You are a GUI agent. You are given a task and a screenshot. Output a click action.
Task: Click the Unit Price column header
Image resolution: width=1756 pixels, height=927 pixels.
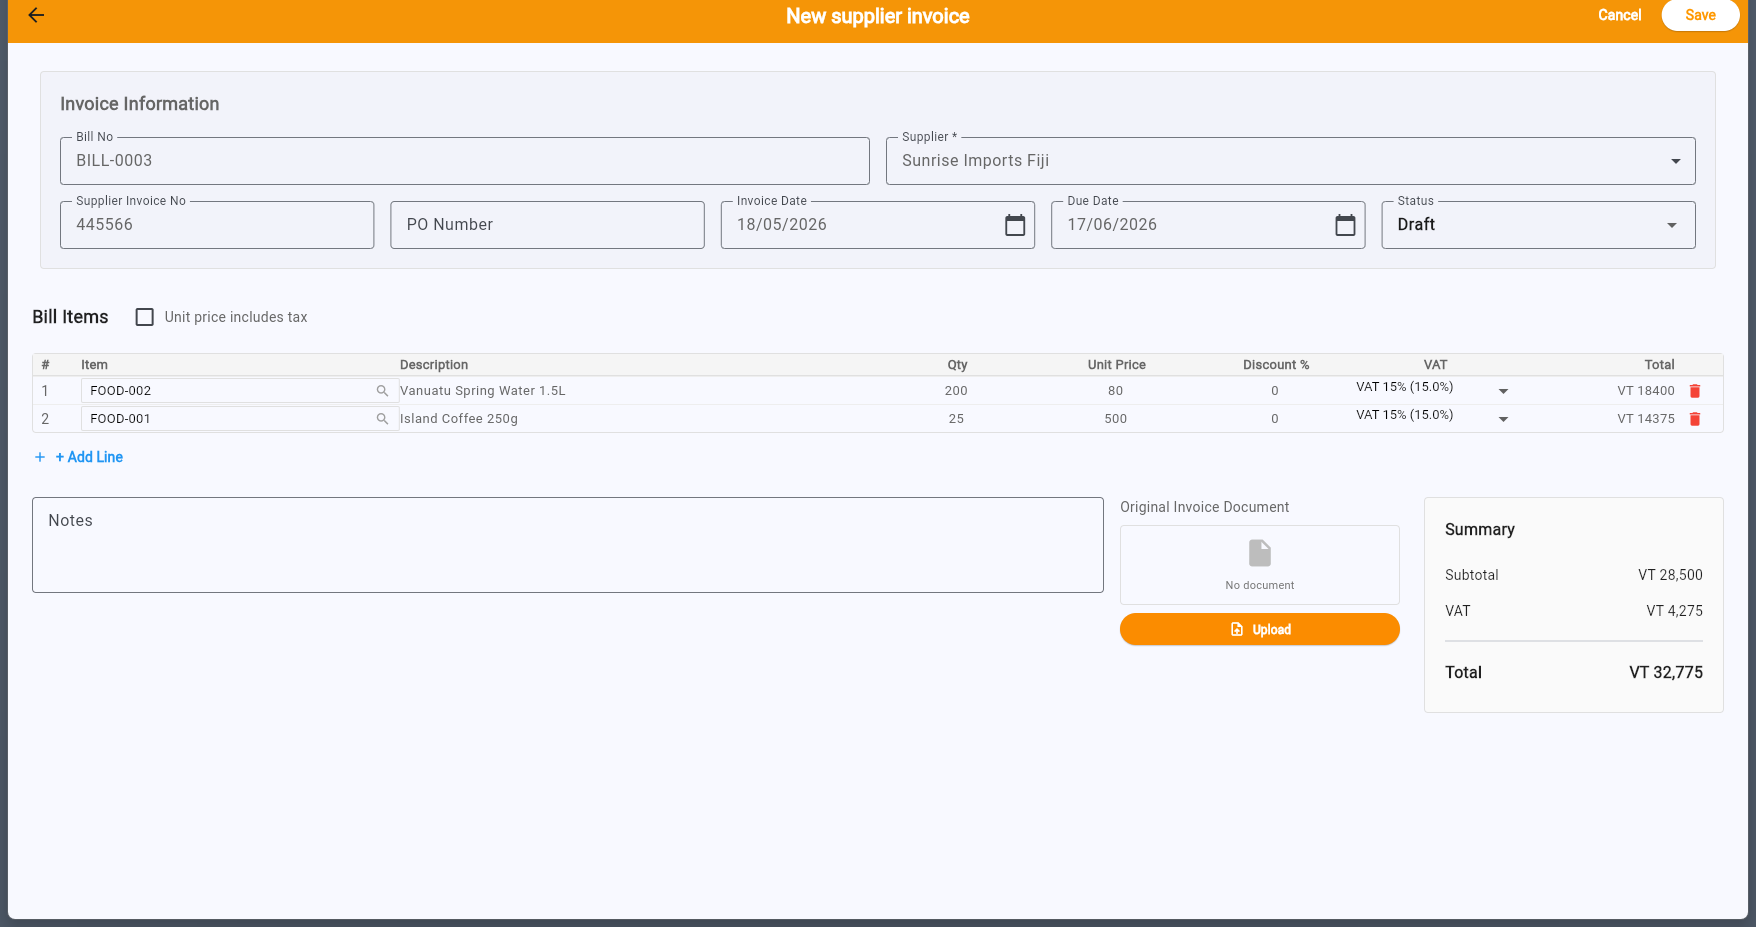(1117, 365)
